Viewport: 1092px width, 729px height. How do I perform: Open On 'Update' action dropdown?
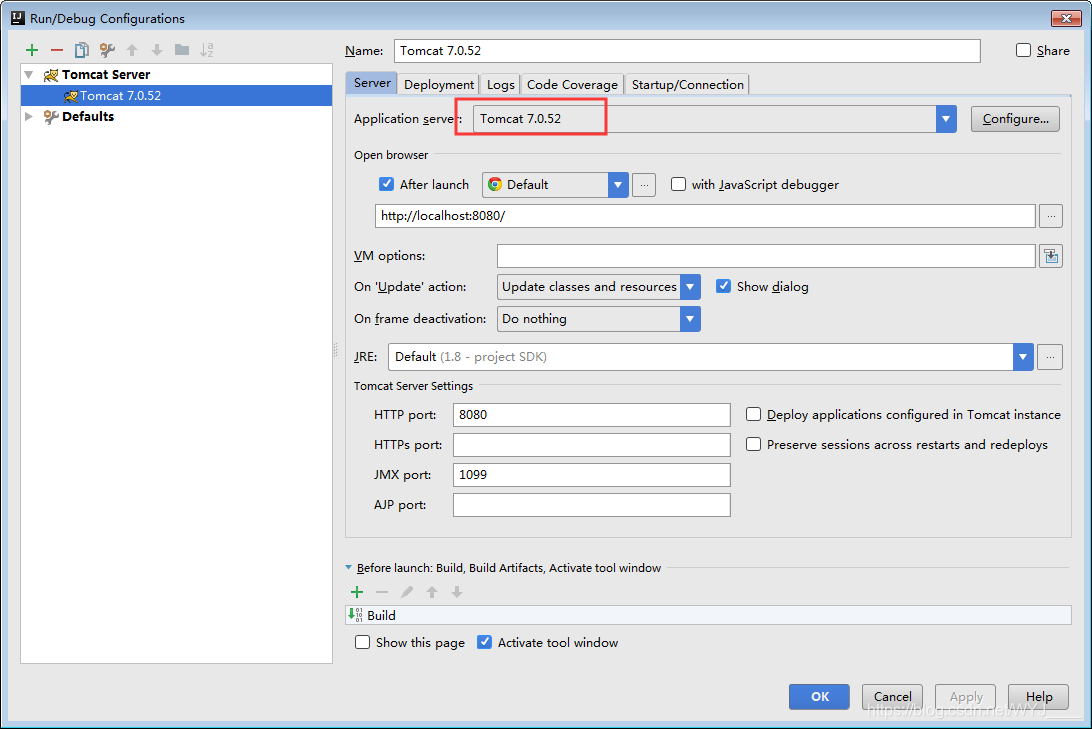(690, 287)
